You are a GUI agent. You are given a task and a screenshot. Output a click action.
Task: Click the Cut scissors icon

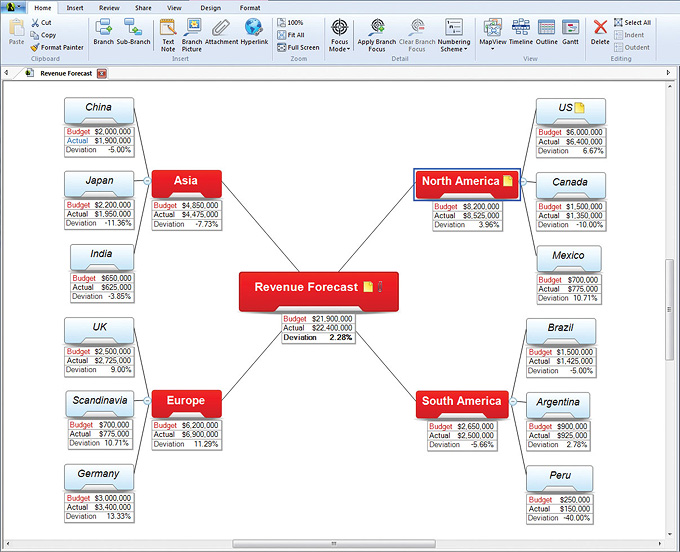(x=35, y=23)
